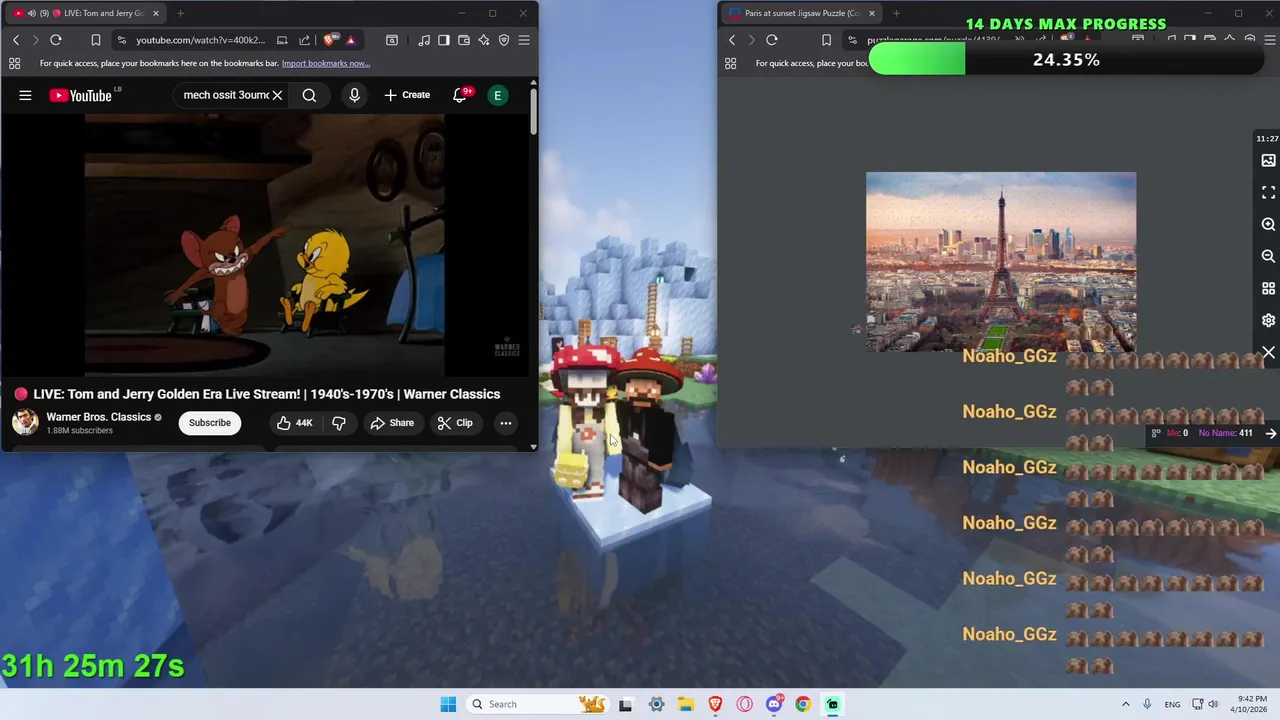1280x720 pixels.
Task: Click the youtube.com address bar URL
Action: click(x=201, y=40)
